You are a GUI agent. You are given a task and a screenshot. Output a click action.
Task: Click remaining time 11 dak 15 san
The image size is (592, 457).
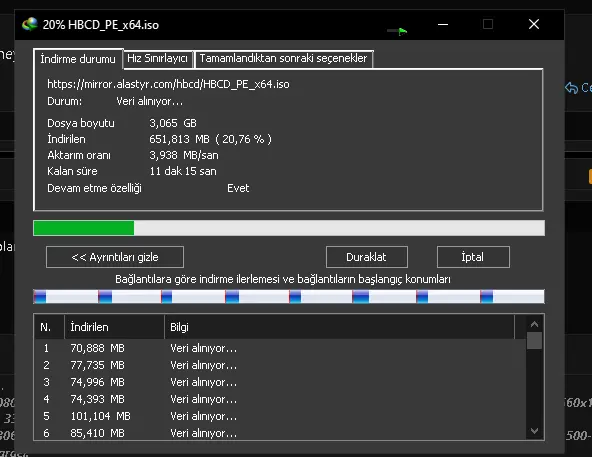(x=183, y=171)
